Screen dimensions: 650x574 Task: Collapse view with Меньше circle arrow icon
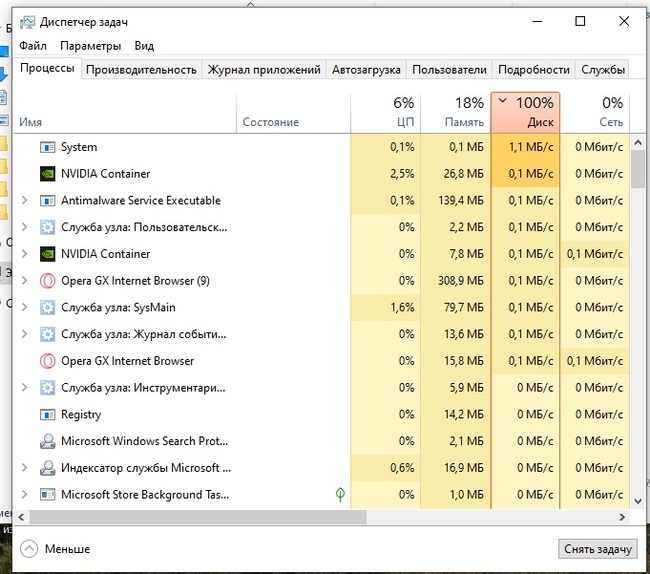pos(29,549)
